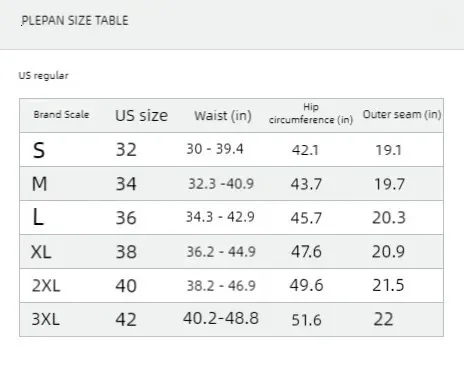Click the Brand Scale column header

point(61,115)
